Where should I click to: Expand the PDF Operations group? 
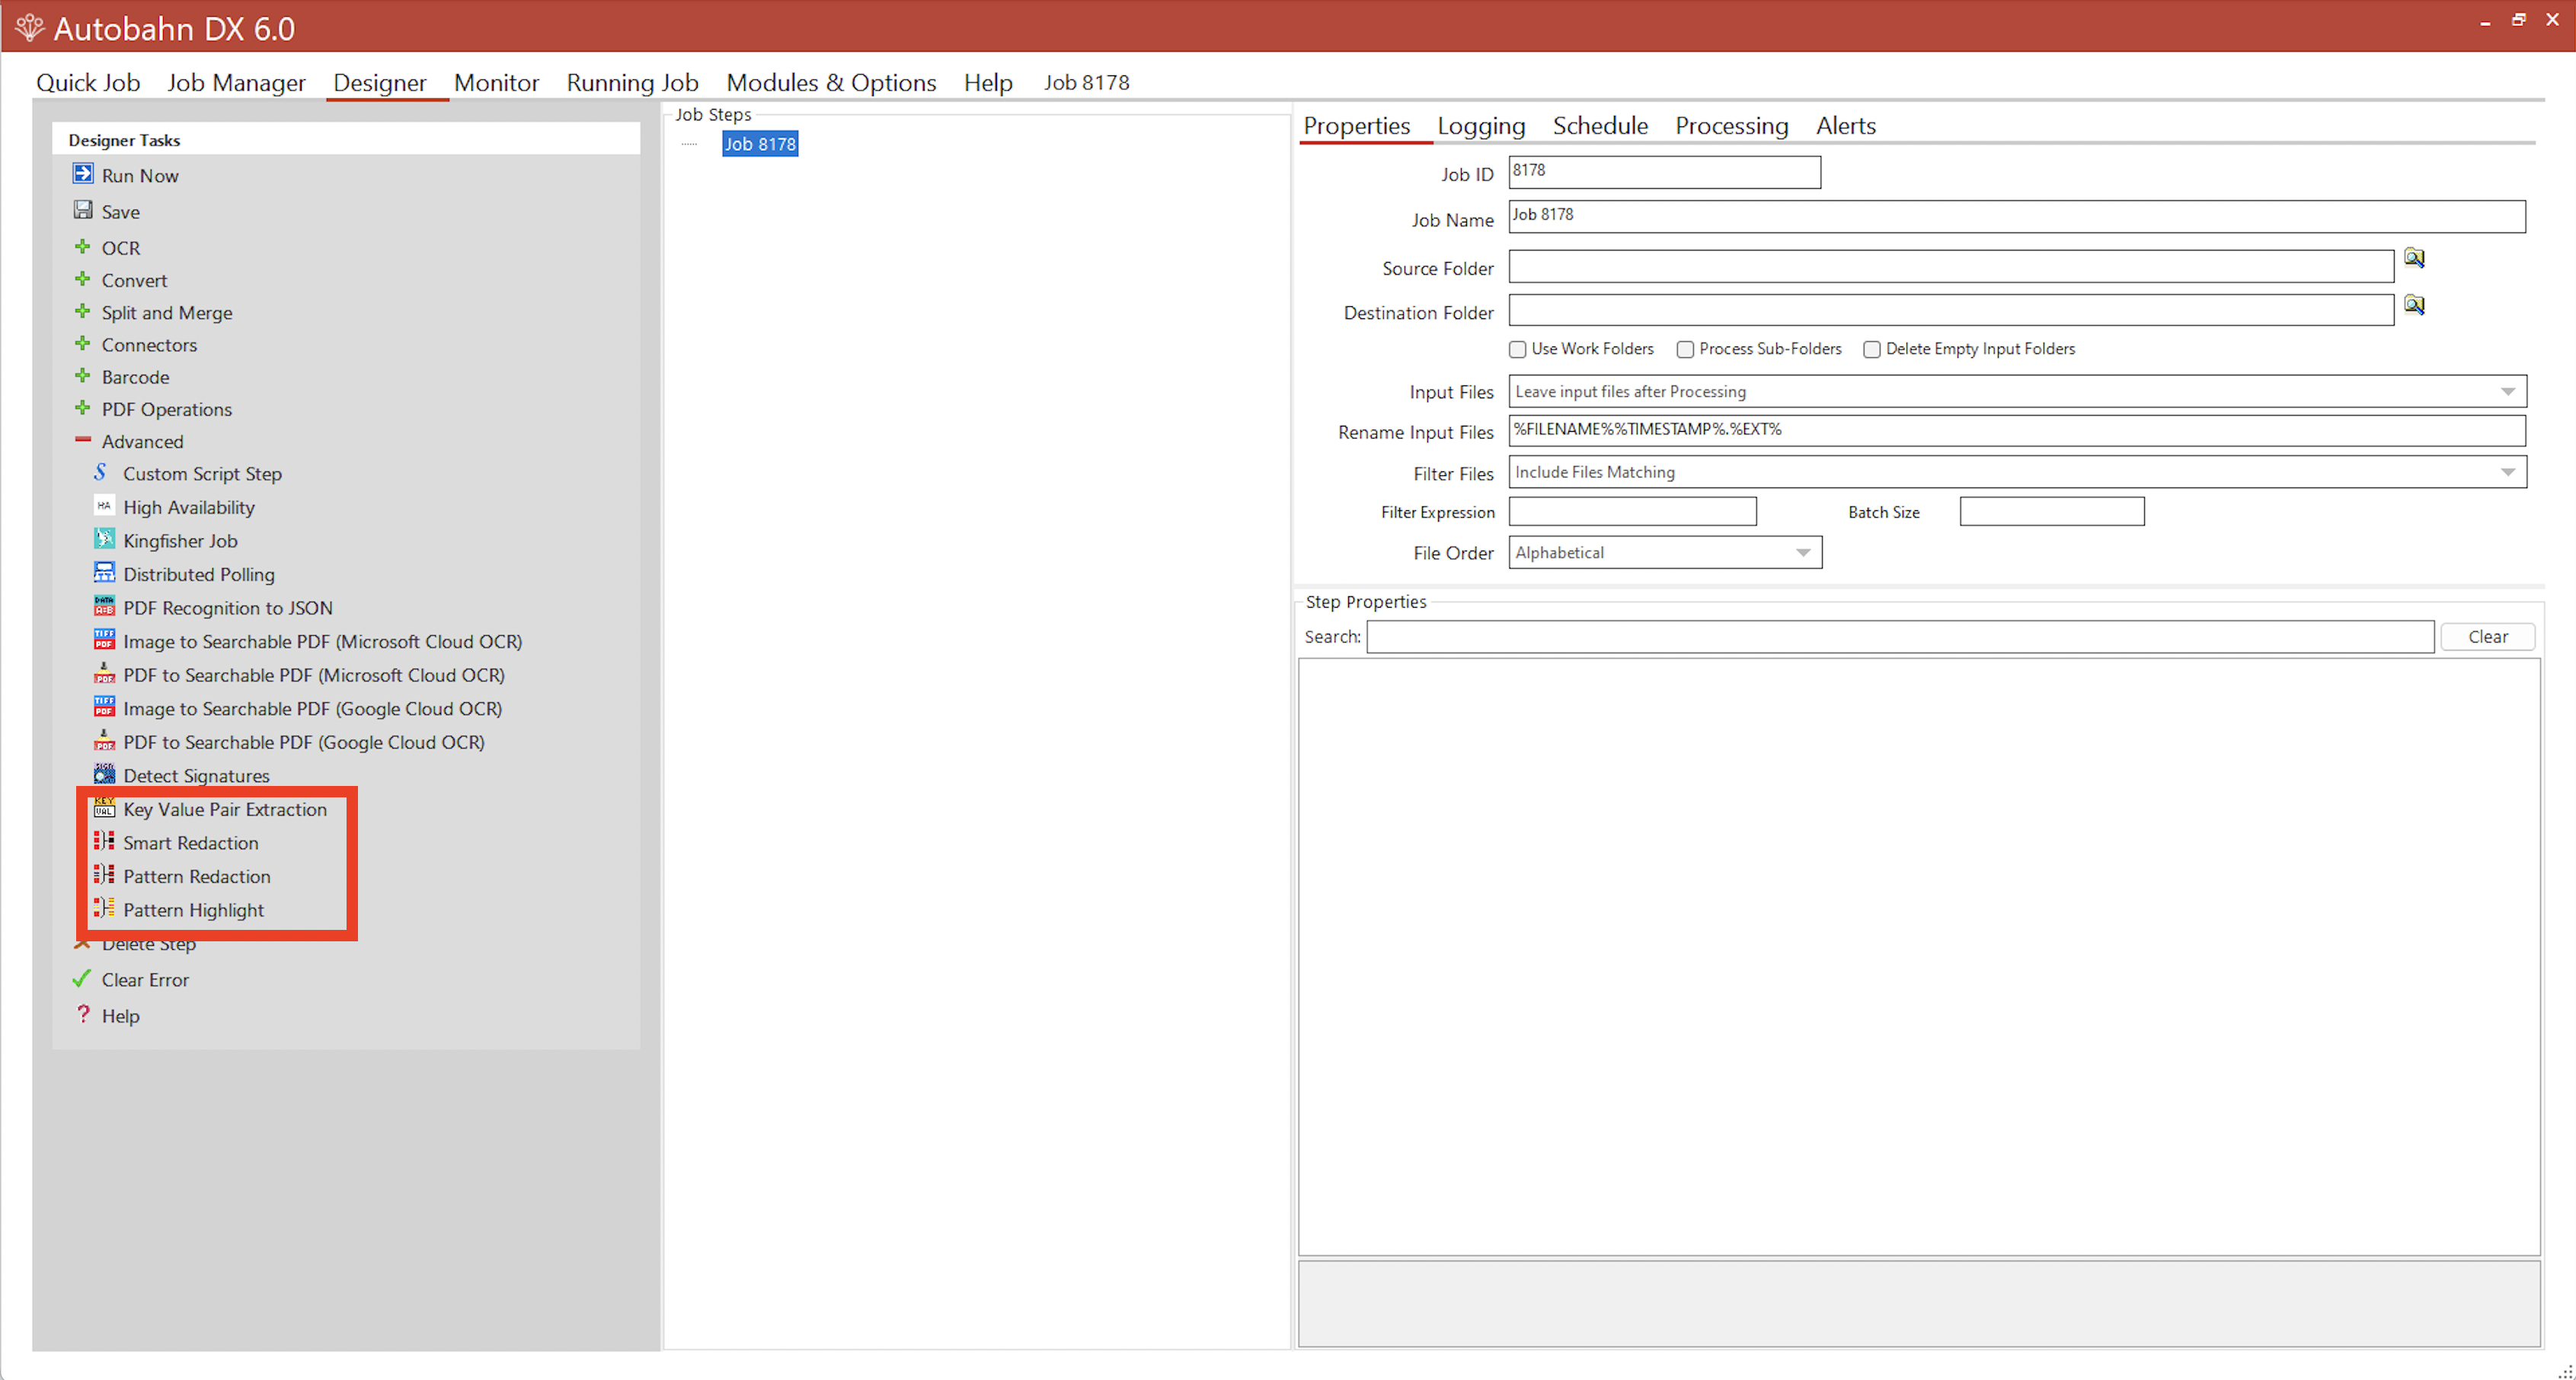tap(82, 408)
